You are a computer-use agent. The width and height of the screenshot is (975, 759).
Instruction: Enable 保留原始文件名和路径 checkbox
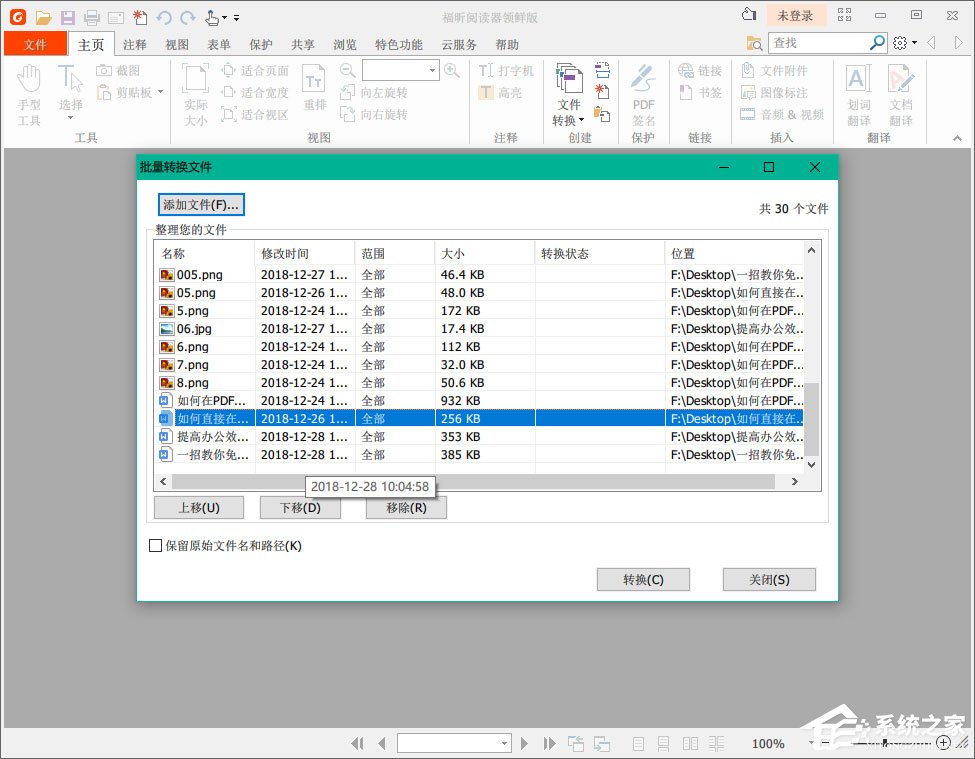point(155,545)
